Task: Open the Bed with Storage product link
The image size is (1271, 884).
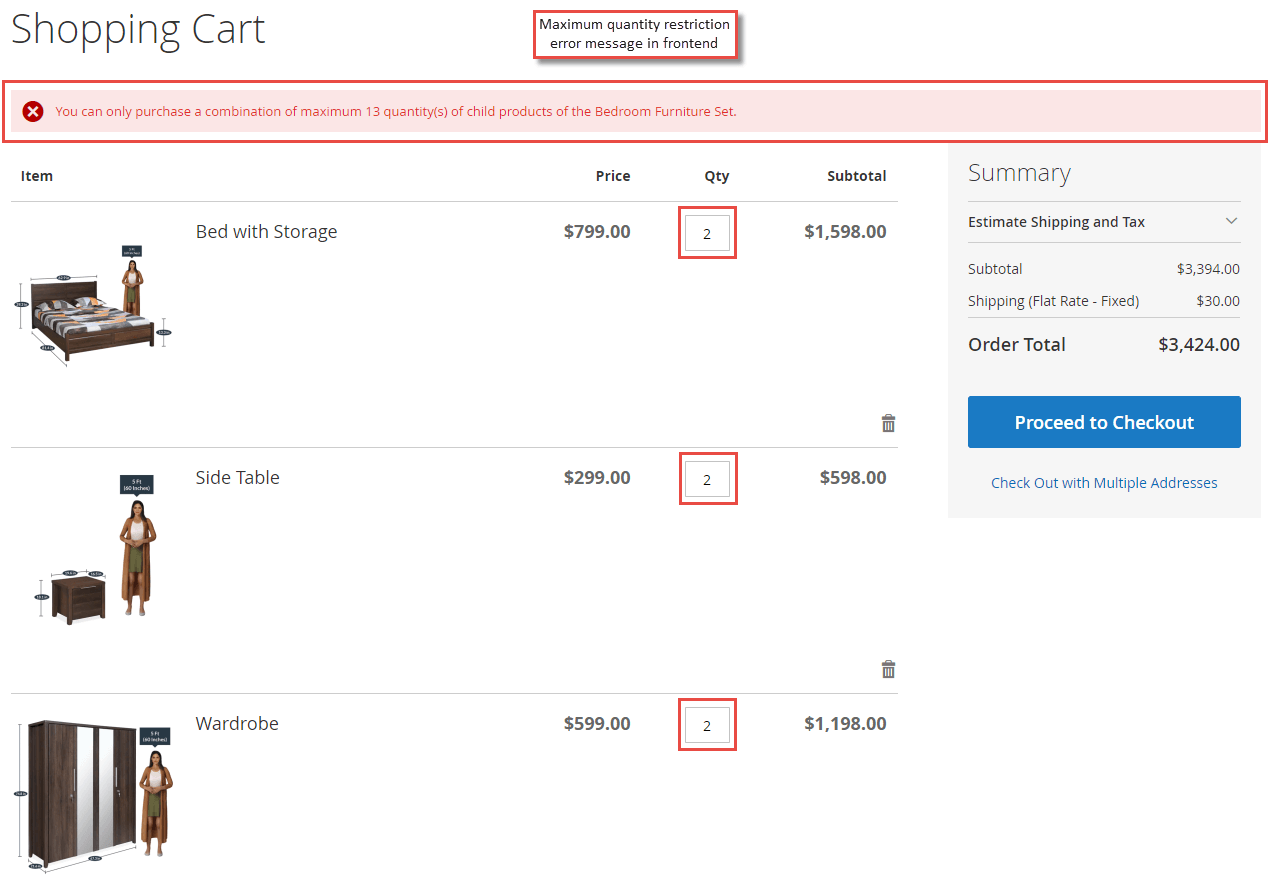Action: click(x=266, y=231)
